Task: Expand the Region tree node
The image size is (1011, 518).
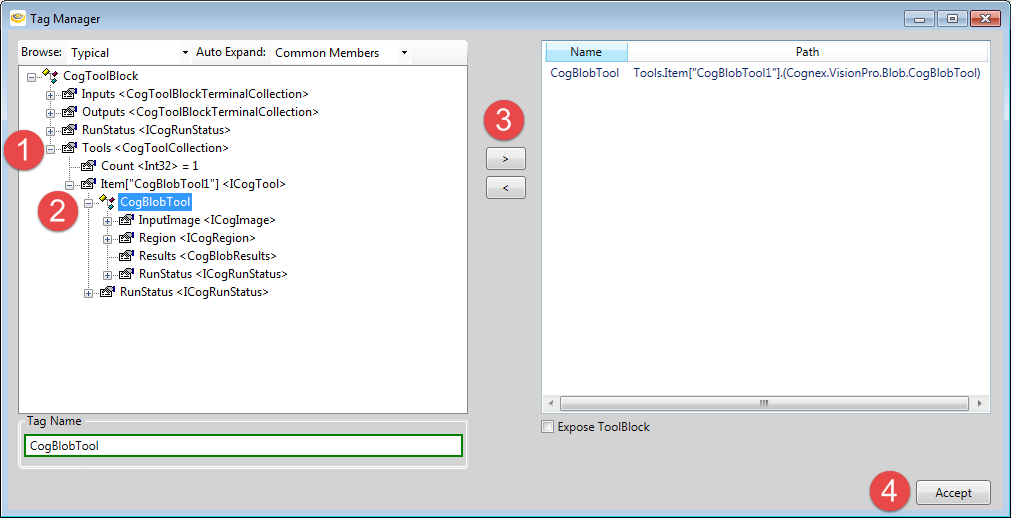Action: (x=108, y=238)
